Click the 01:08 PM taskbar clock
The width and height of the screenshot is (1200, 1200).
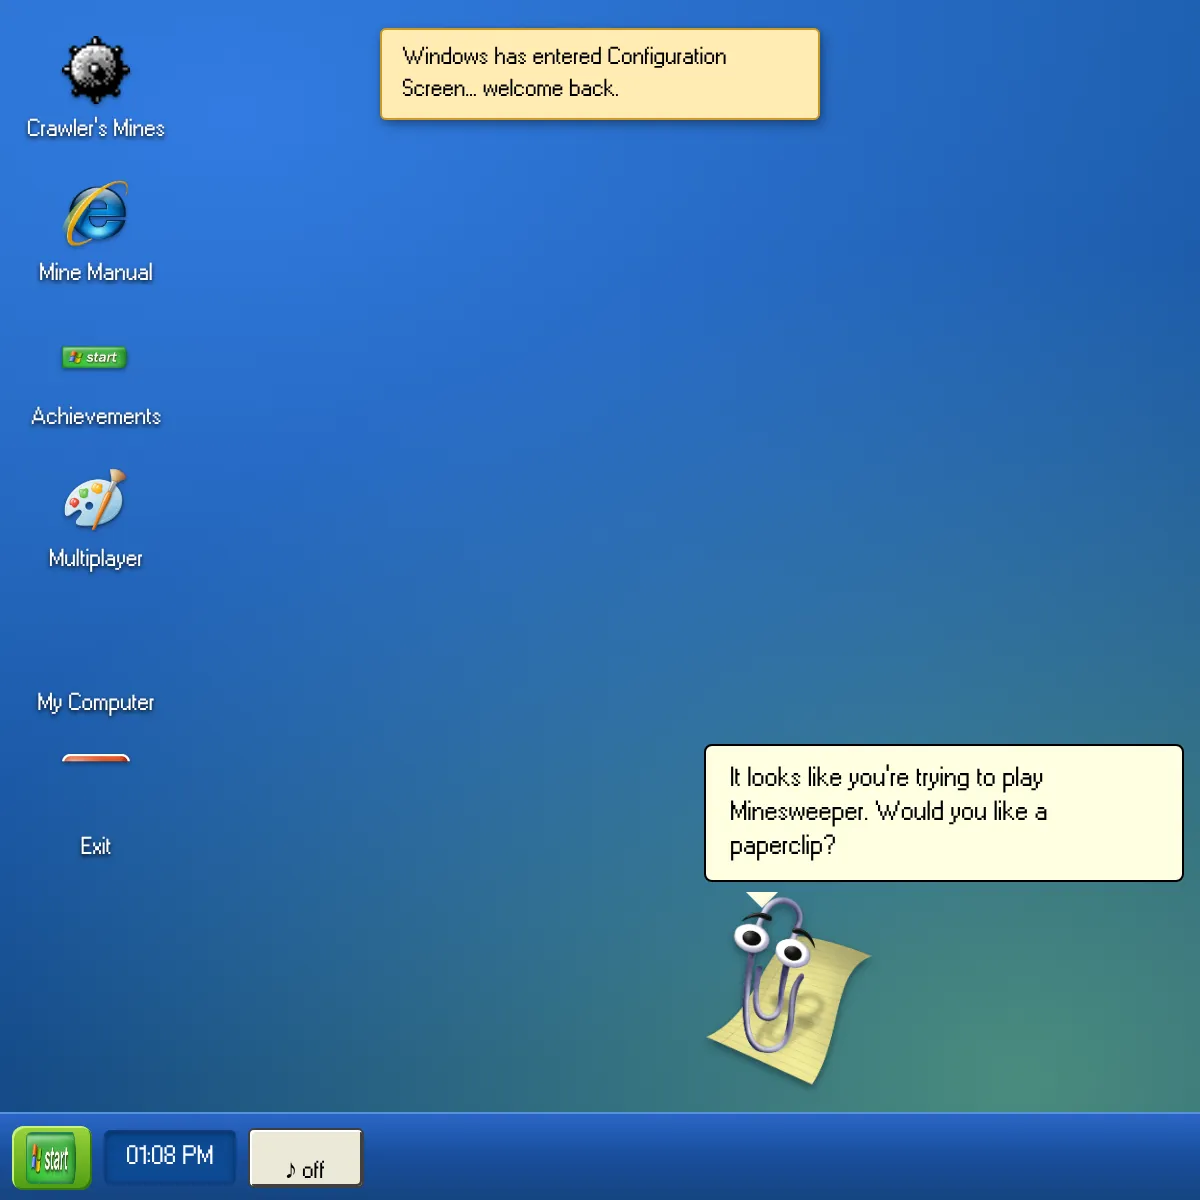(x=170, y=1156)
